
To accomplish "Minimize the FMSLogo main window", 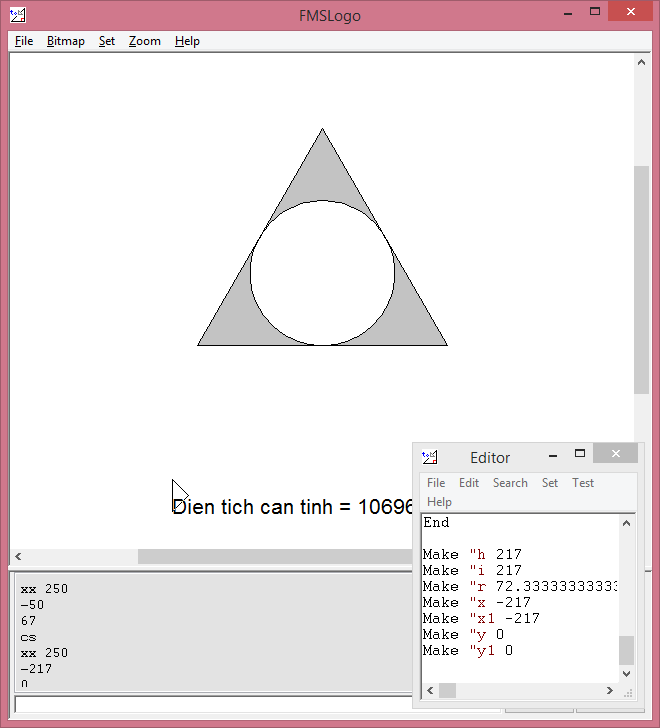I will 568,13.
